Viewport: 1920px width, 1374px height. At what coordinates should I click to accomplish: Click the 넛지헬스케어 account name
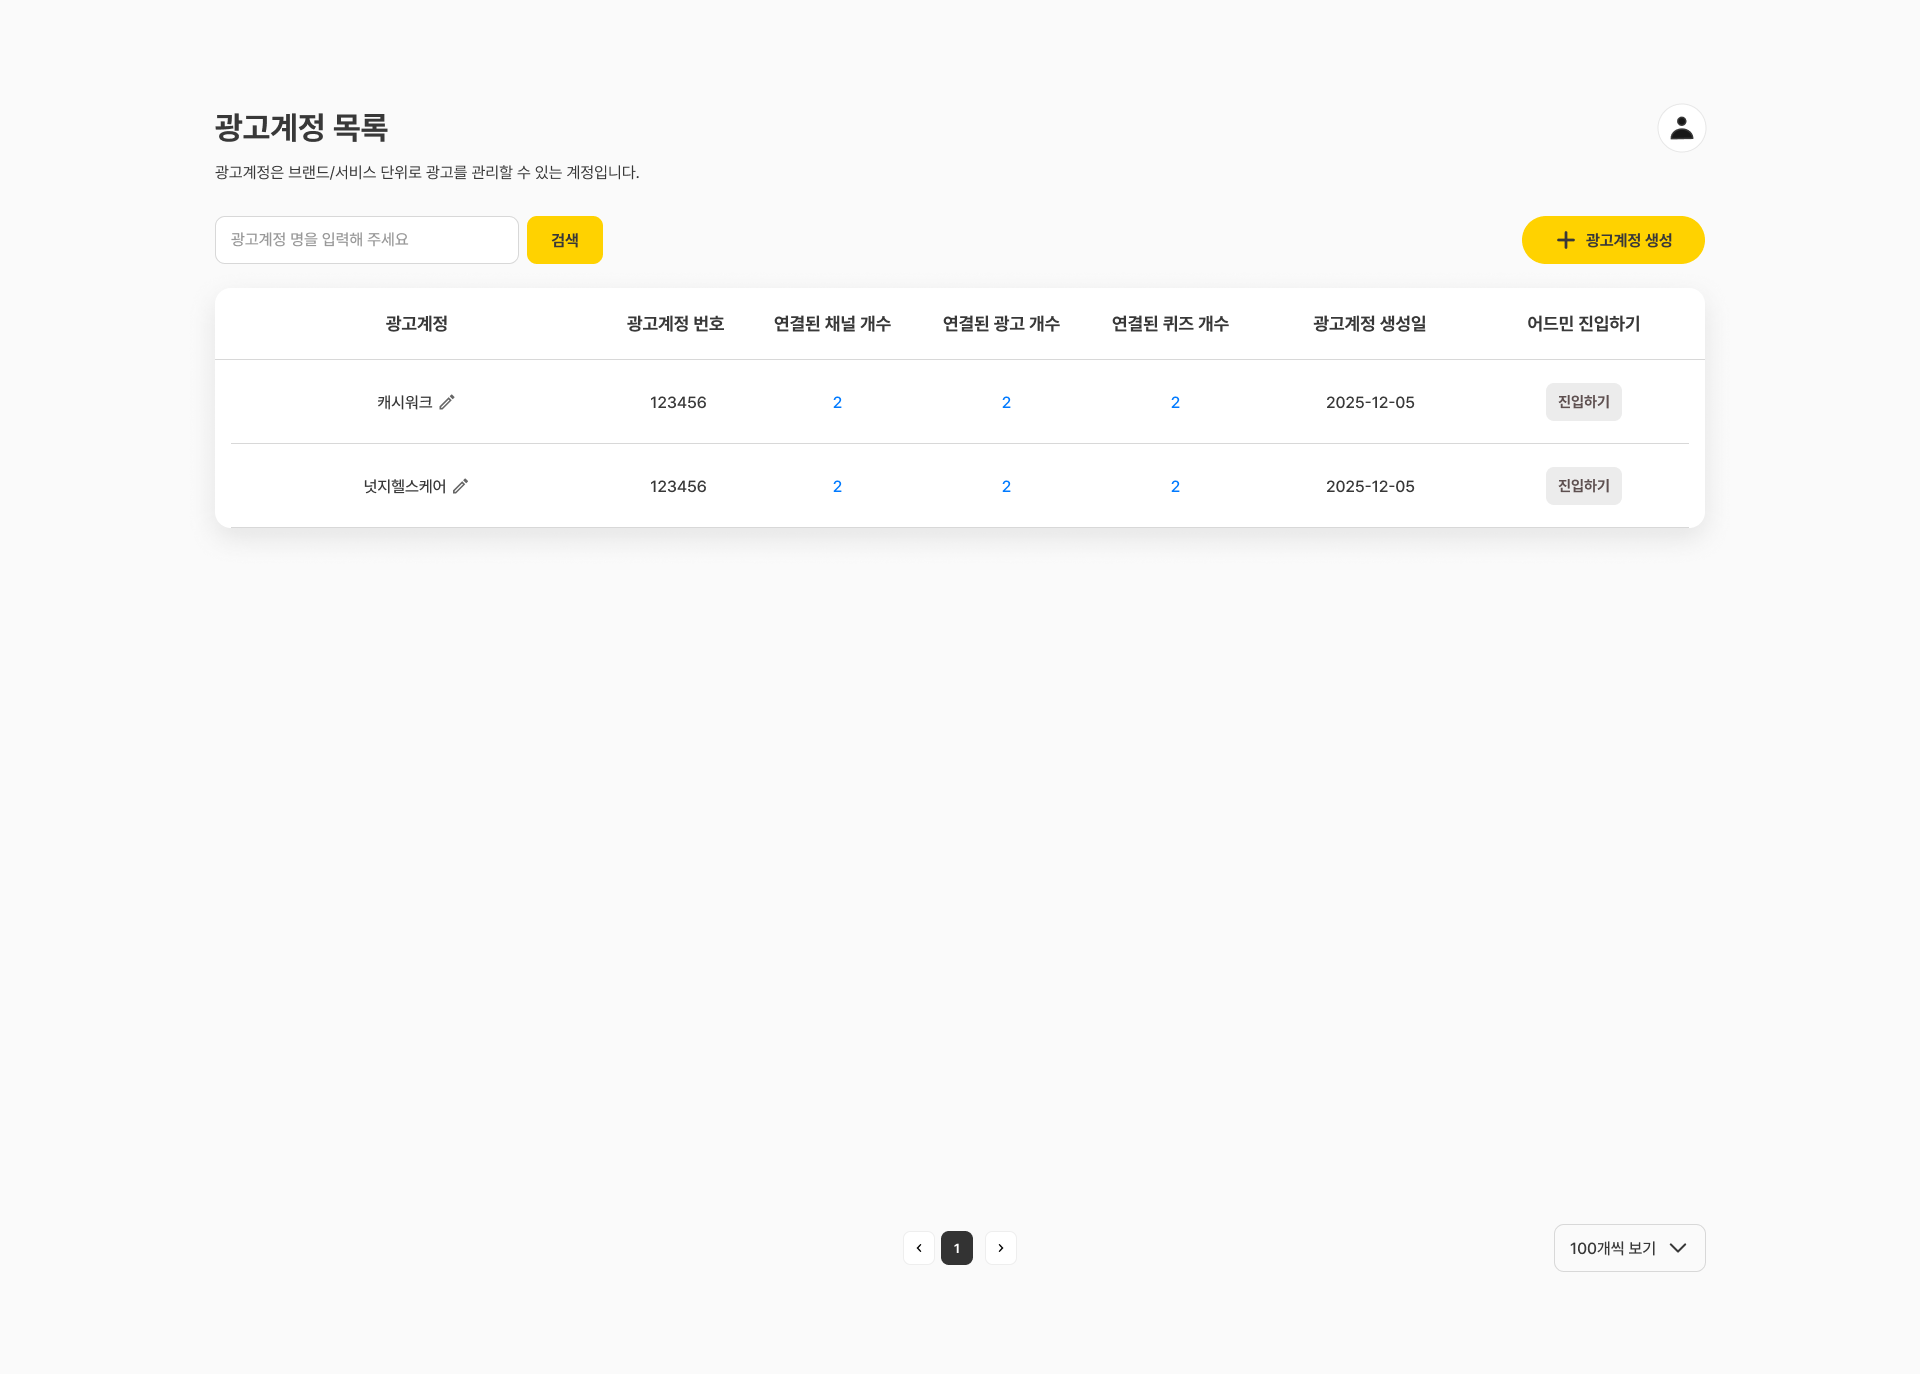click(x=404, y=486)
